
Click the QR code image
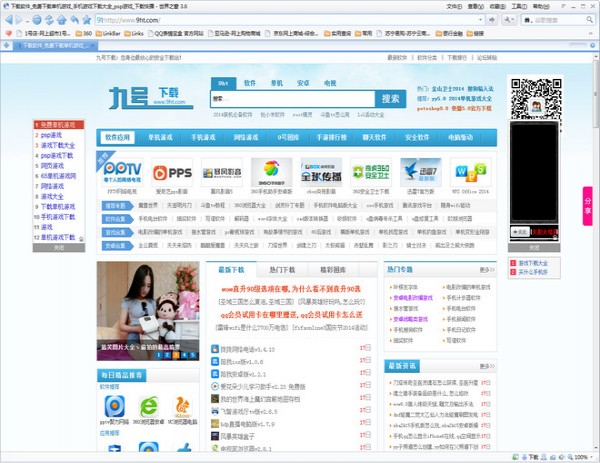[536, 99]
